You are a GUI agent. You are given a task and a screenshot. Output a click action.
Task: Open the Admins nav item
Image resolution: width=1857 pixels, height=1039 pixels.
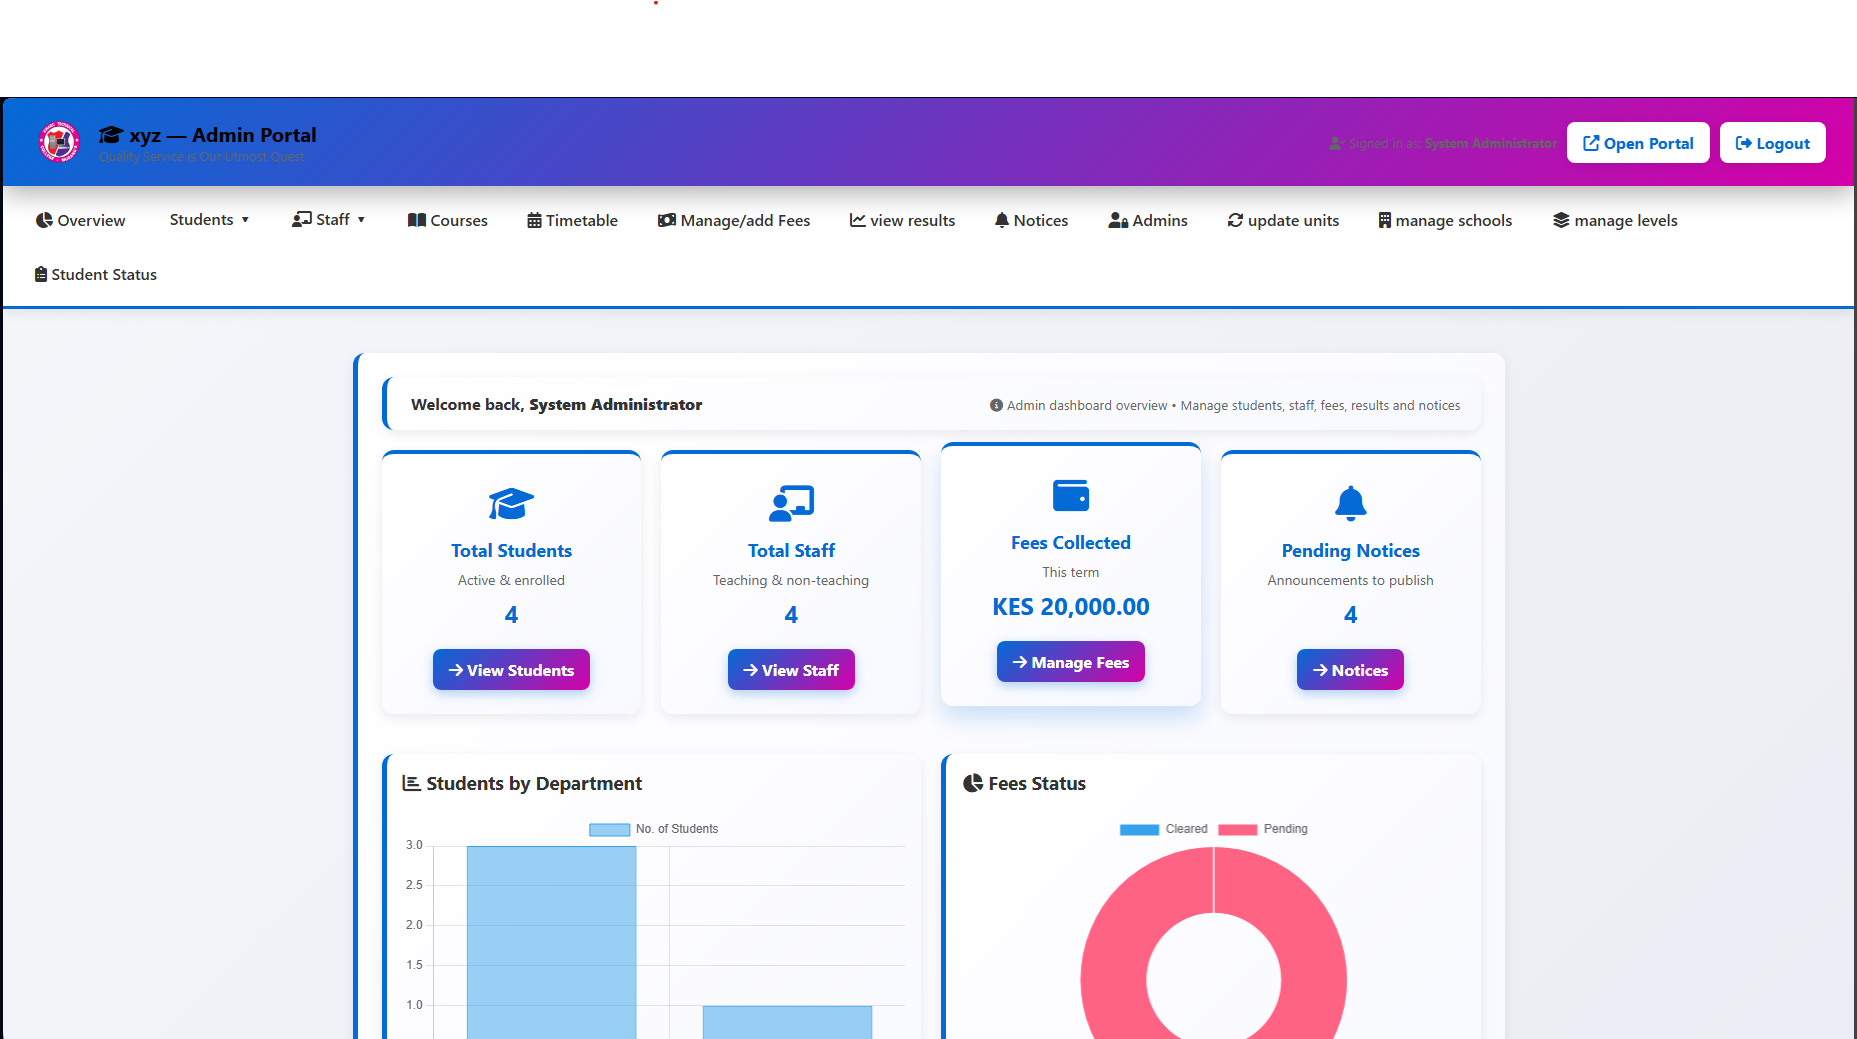click(1148, 220)
